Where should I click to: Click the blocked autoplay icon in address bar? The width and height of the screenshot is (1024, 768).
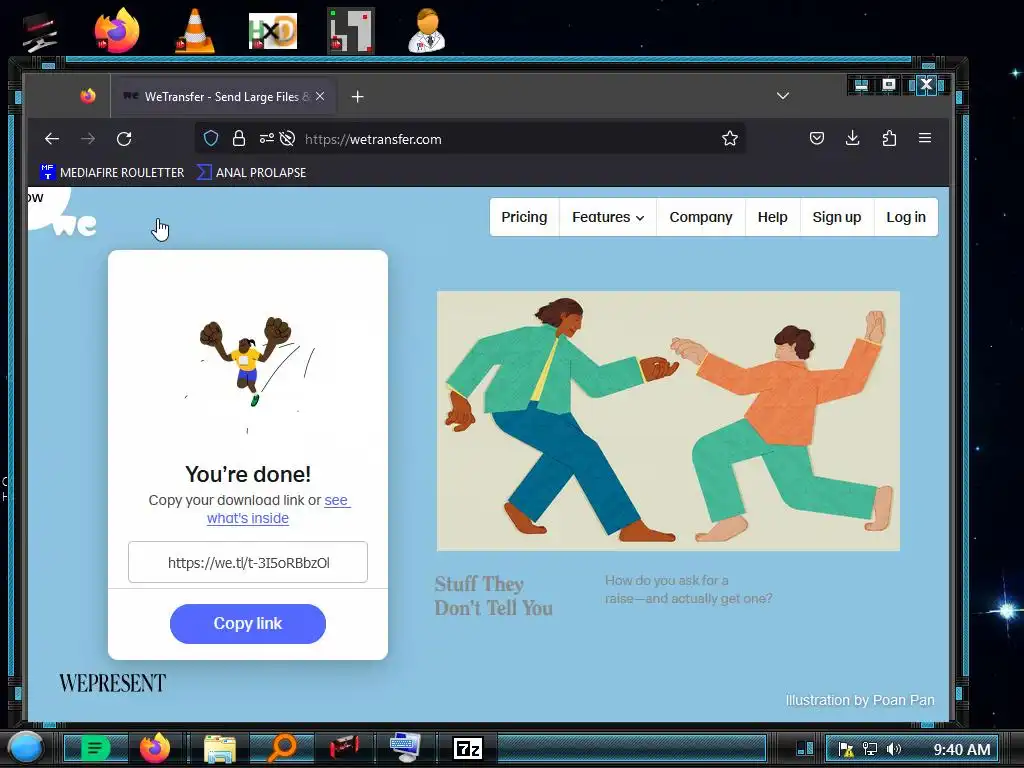[287, 138]
